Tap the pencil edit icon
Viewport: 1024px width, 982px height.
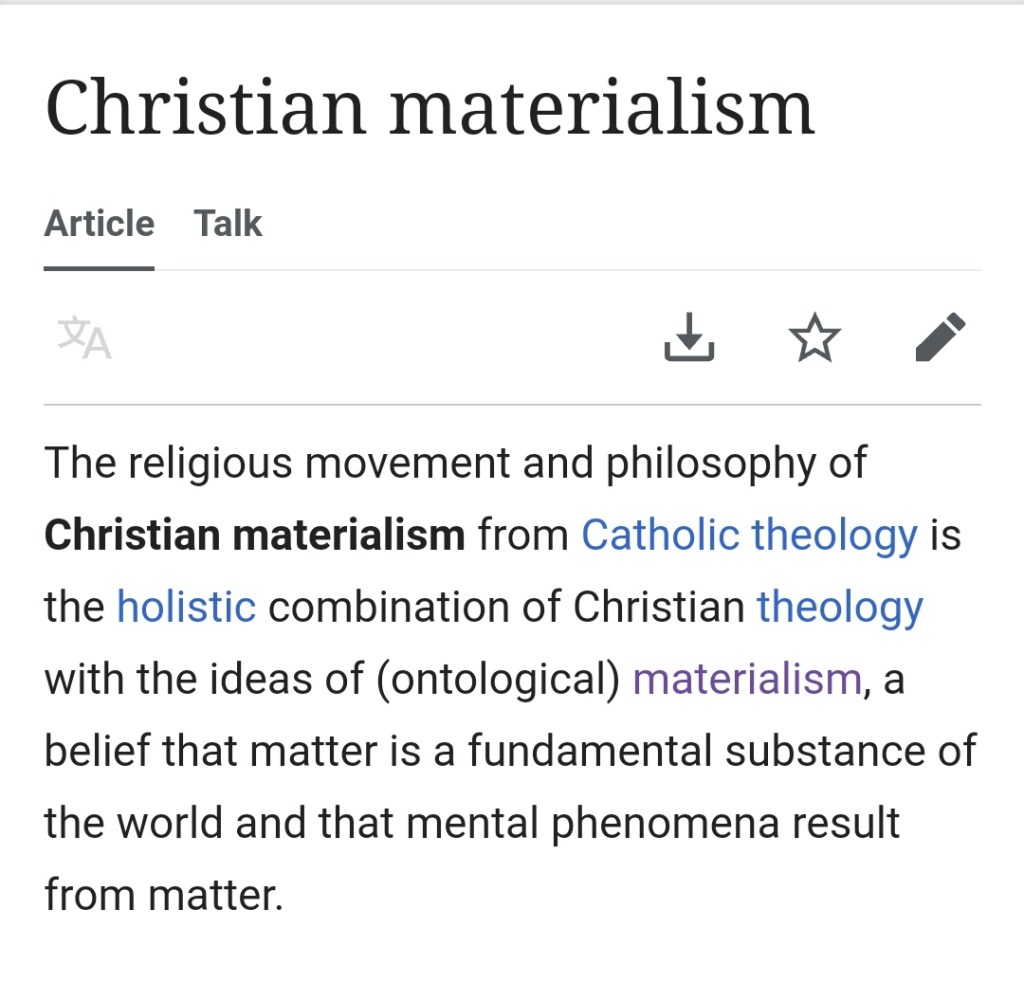(x=940, y=338)
